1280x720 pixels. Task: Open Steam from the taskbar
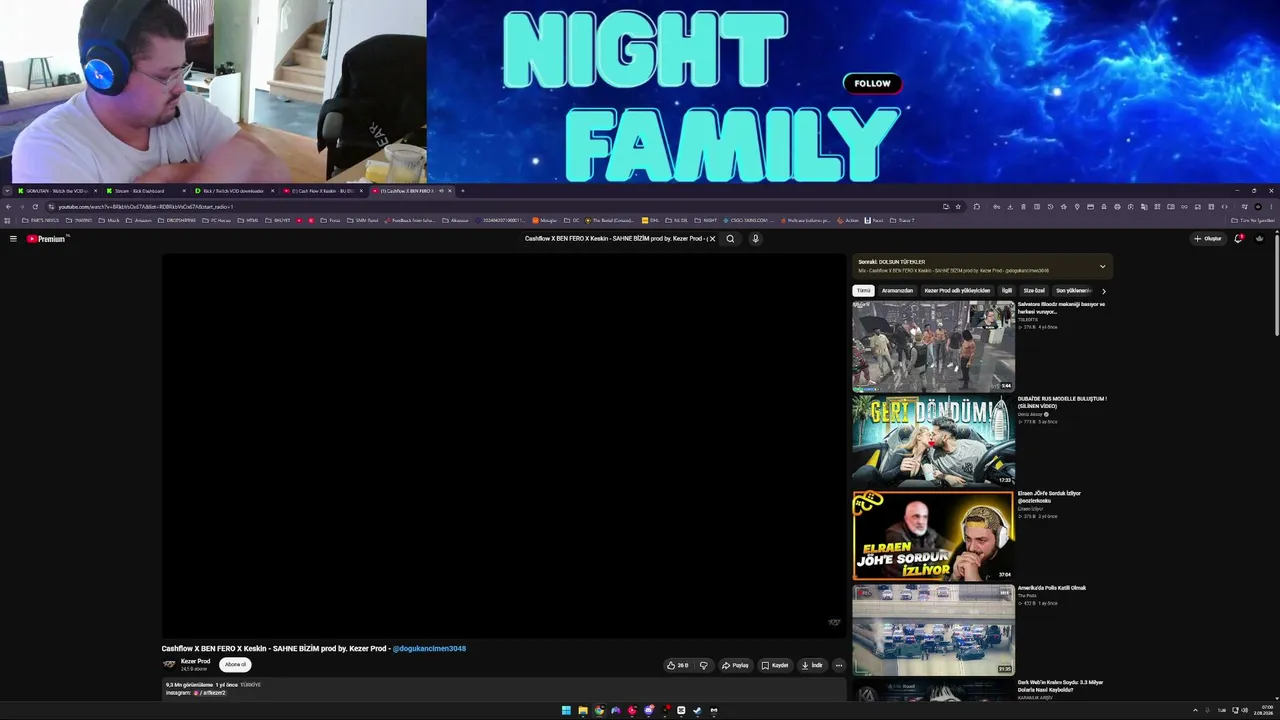click(x=697, y=711)
